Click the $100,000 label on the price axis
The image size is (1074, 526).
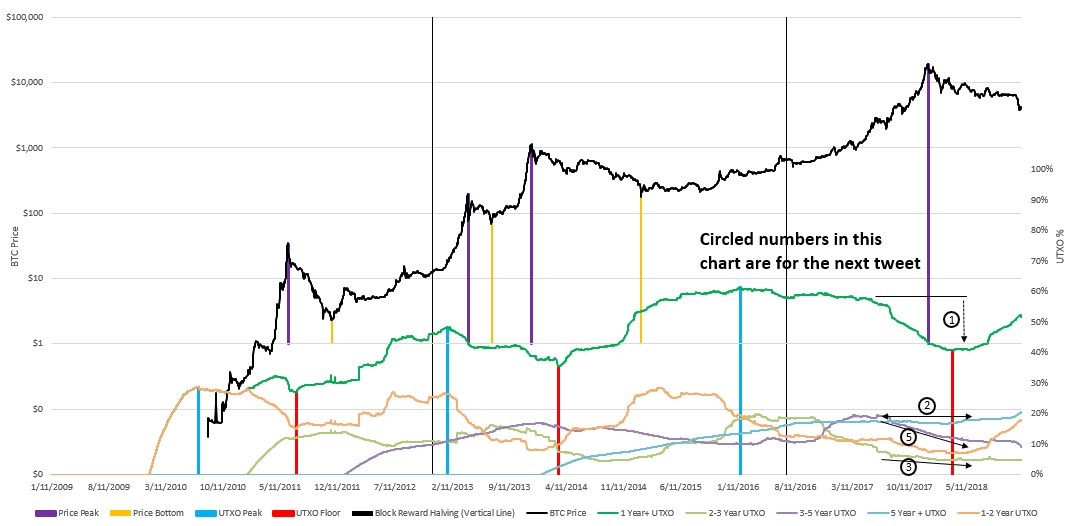click(x=24, y=16)
